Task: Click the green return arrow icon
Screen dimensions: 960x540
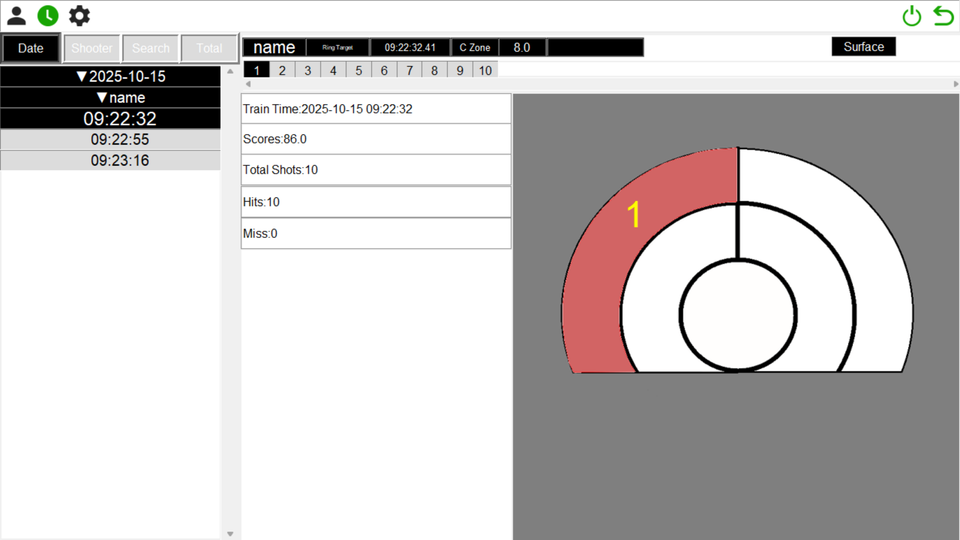Action: click(x=943, y=15)
